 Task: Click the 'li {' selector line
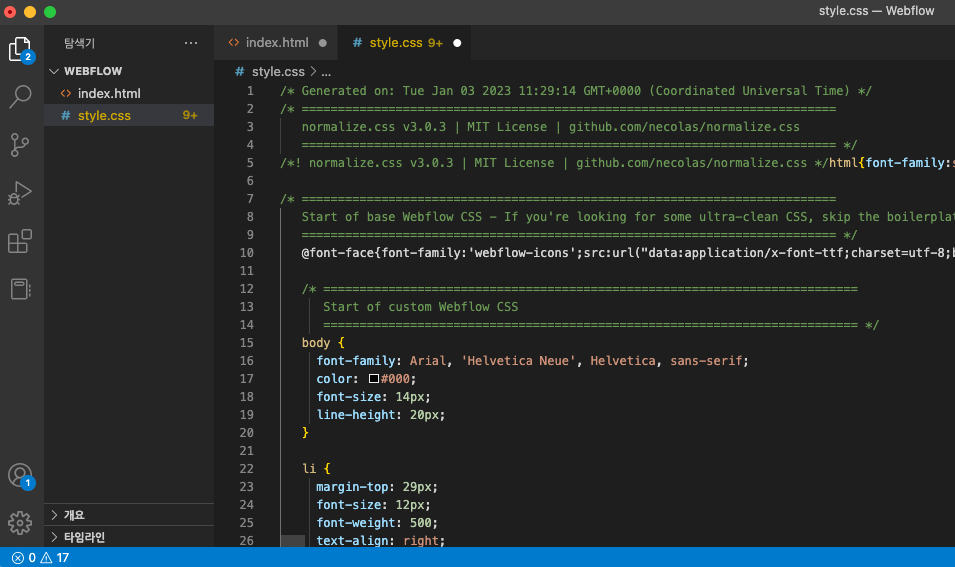(316, 469)
